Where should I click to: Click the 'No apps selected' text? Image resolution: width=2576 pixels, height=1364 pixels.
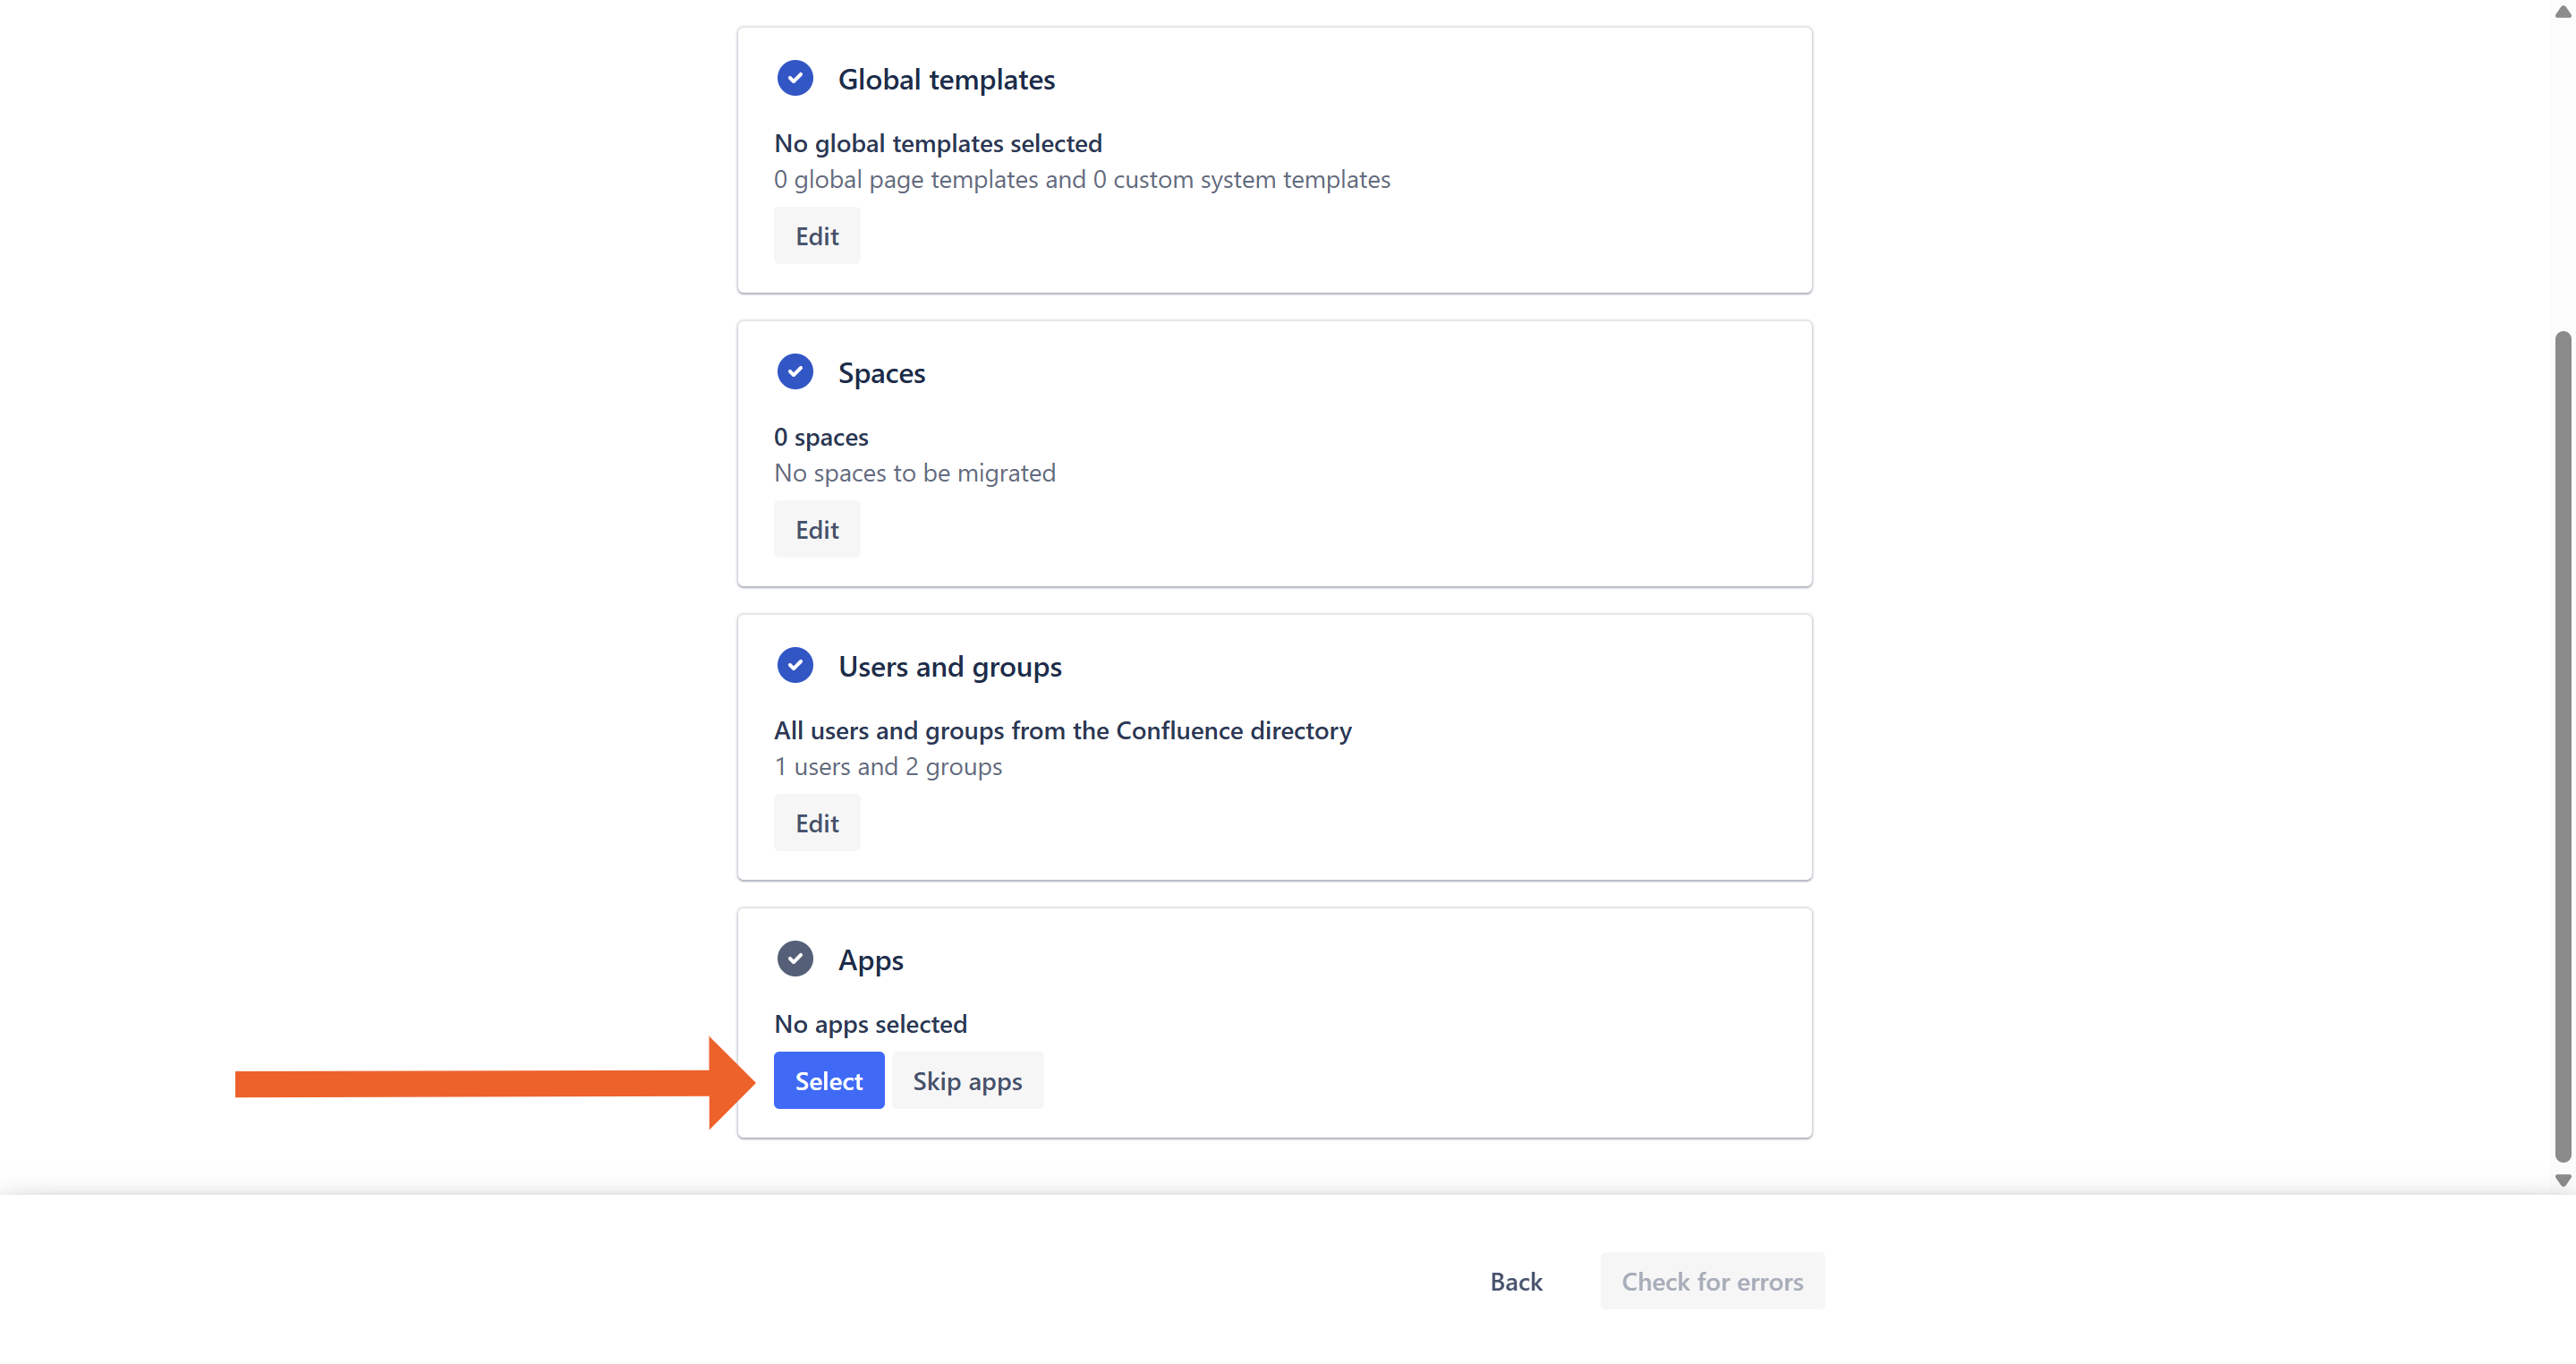(x=870, y=1024)
